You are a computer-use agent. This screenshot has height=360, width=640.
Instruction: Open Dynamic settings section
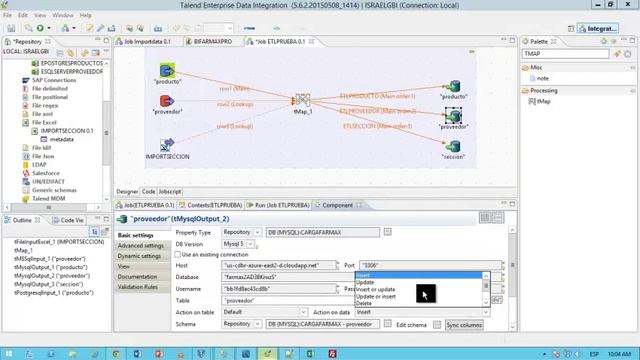pyautogui.click(x=139, y=256)
